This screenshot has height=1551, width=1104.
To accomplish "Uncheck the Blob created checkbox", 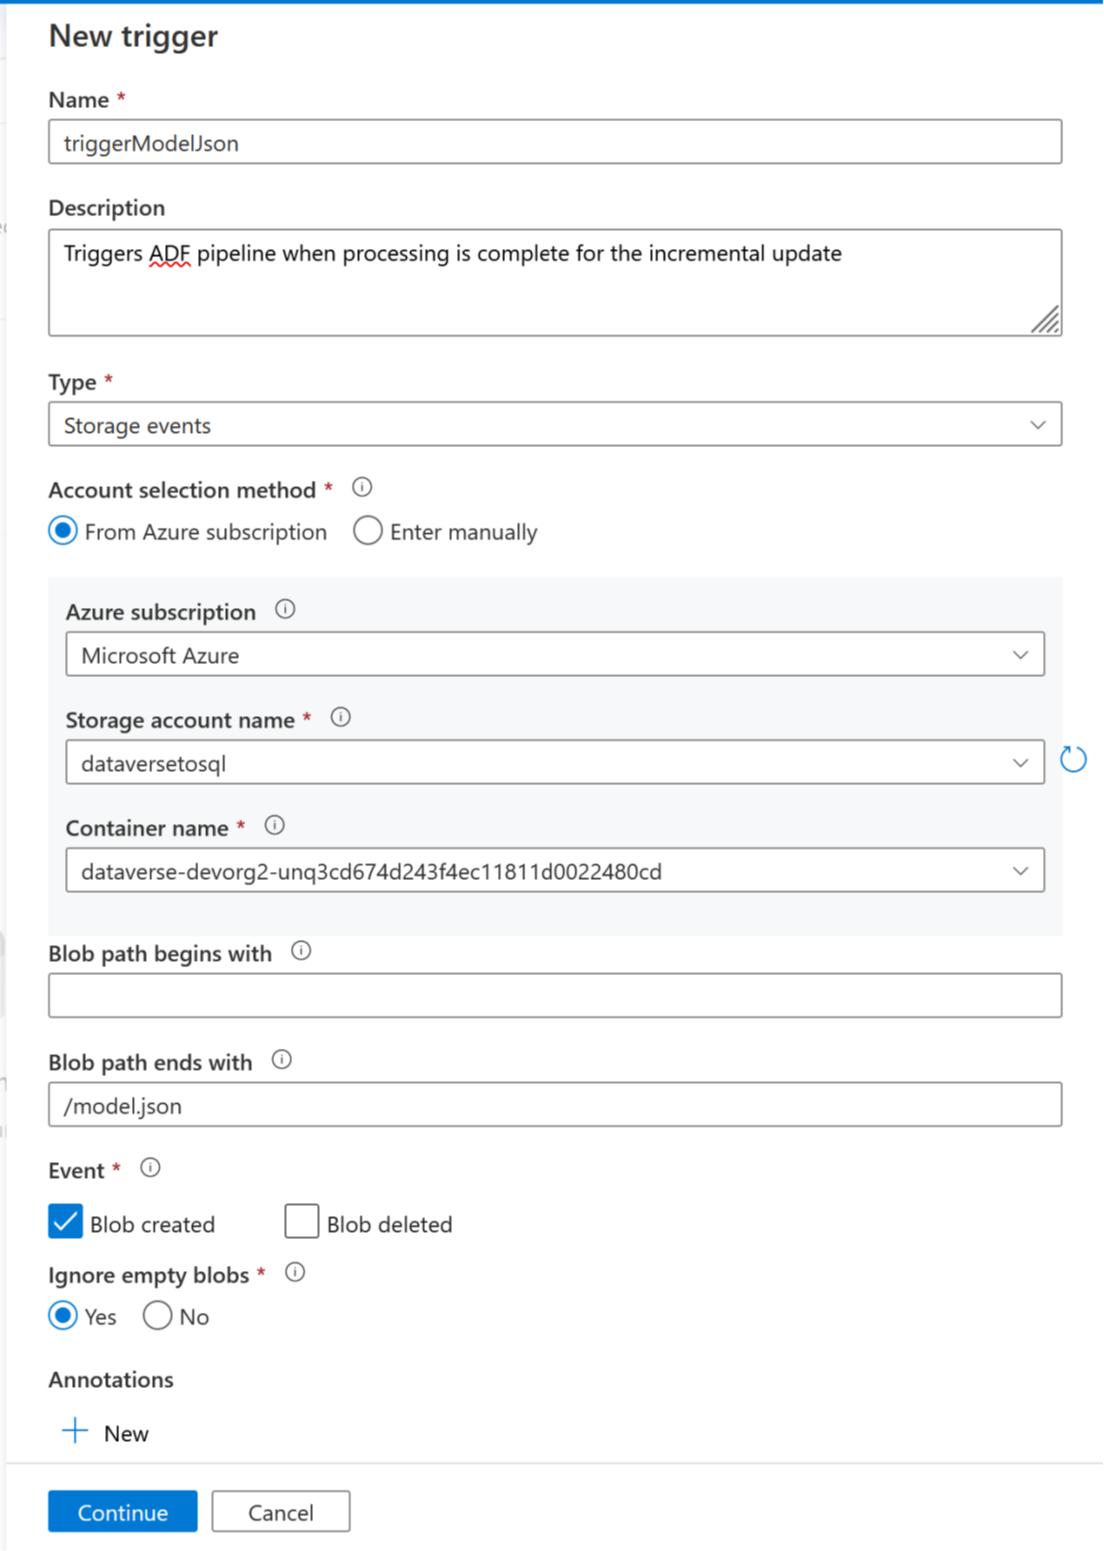I will pos(66,1222).
